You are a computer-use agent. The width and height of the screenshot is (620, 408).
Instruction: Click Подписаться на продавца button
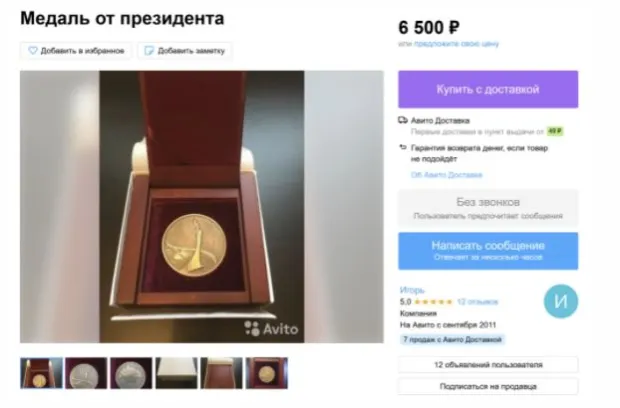point(488,386)
